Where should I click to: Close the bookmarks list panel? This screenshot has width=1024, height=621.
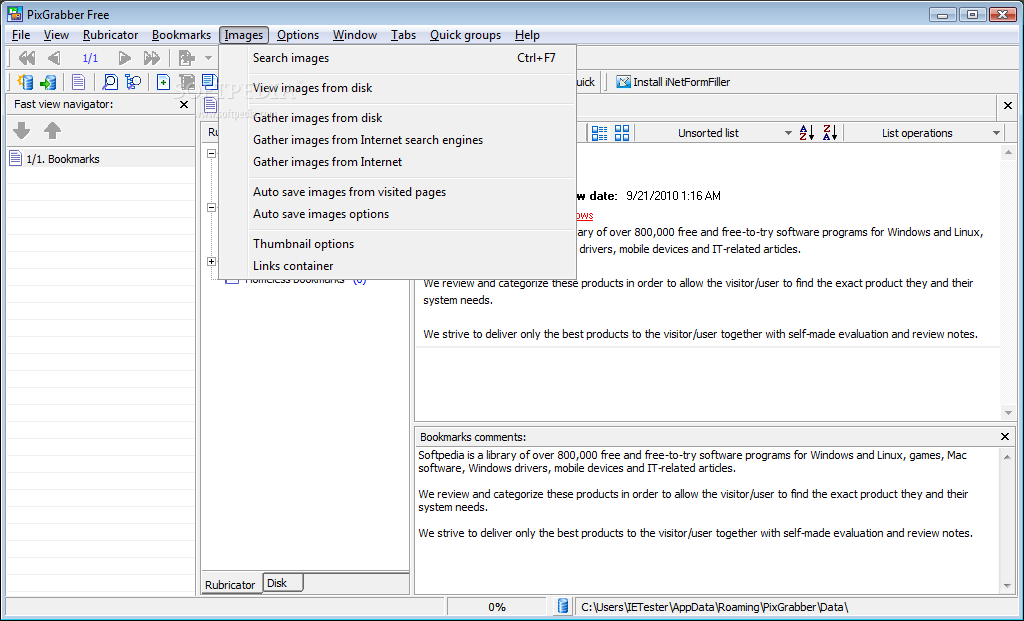[1008, 105]
